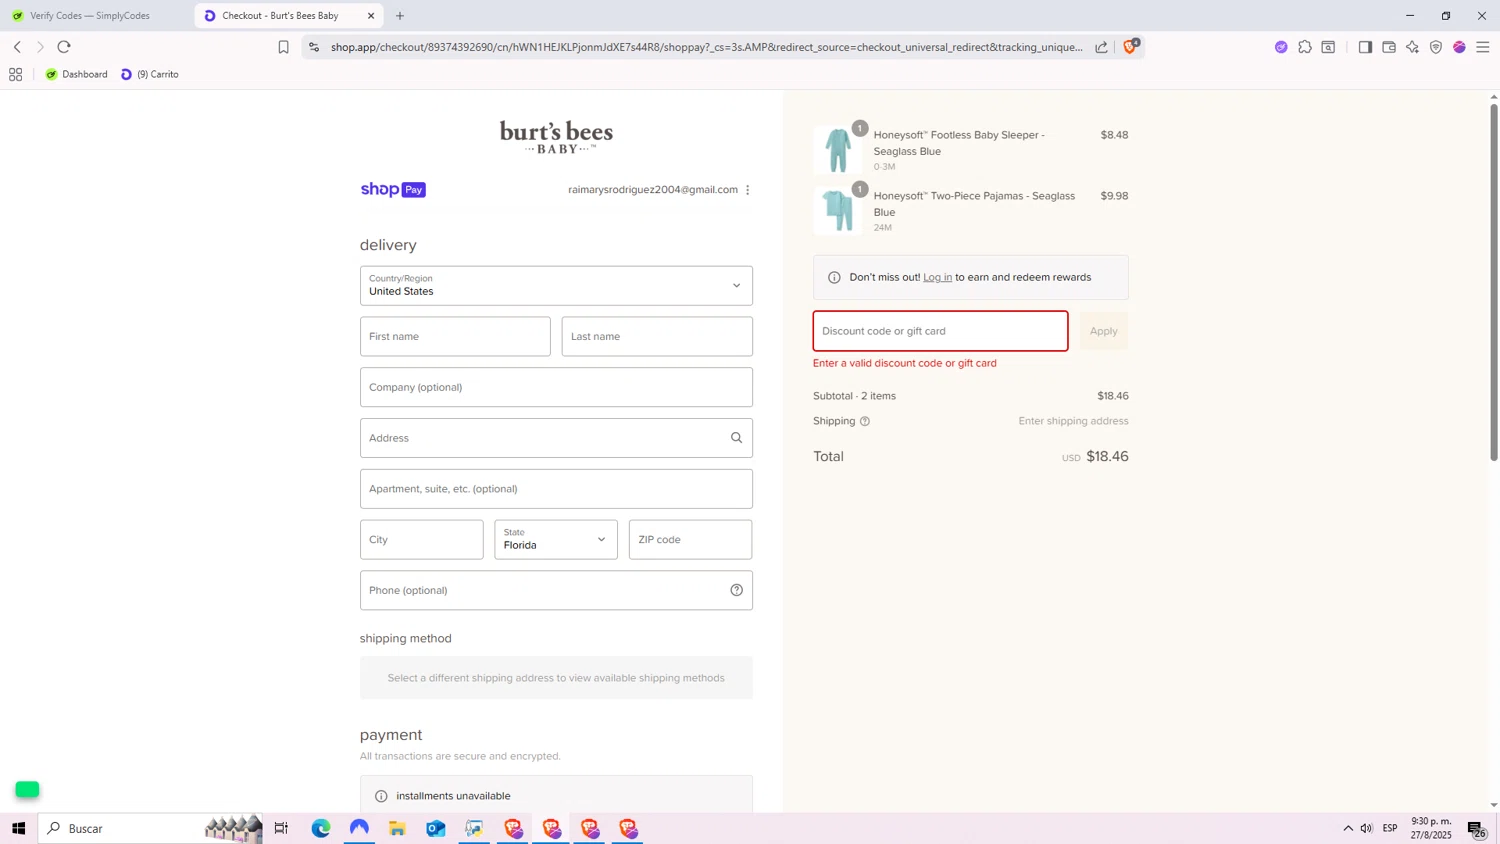1500x844 pixels.
Task: Click the address search magnifier icon
Action: coord(737,438)
